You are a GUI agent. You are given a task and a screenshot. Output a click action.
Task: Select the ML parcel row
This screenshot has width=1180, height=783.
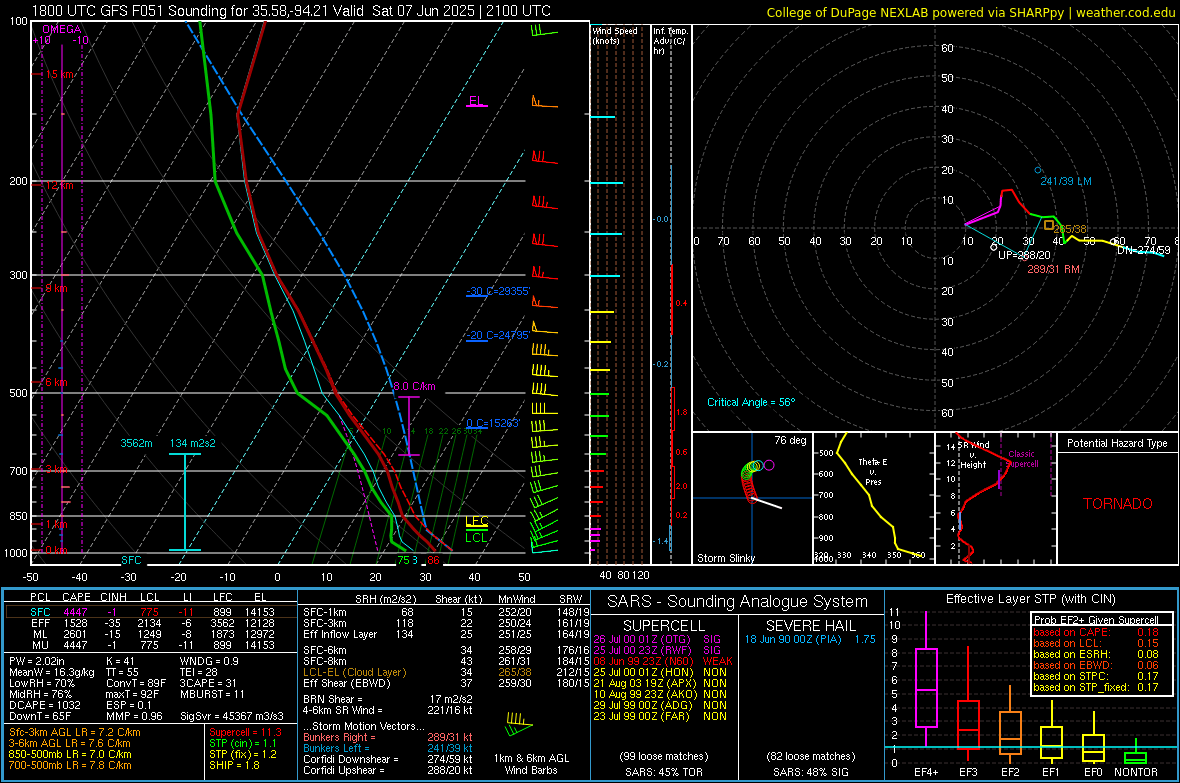coord(151,634)
